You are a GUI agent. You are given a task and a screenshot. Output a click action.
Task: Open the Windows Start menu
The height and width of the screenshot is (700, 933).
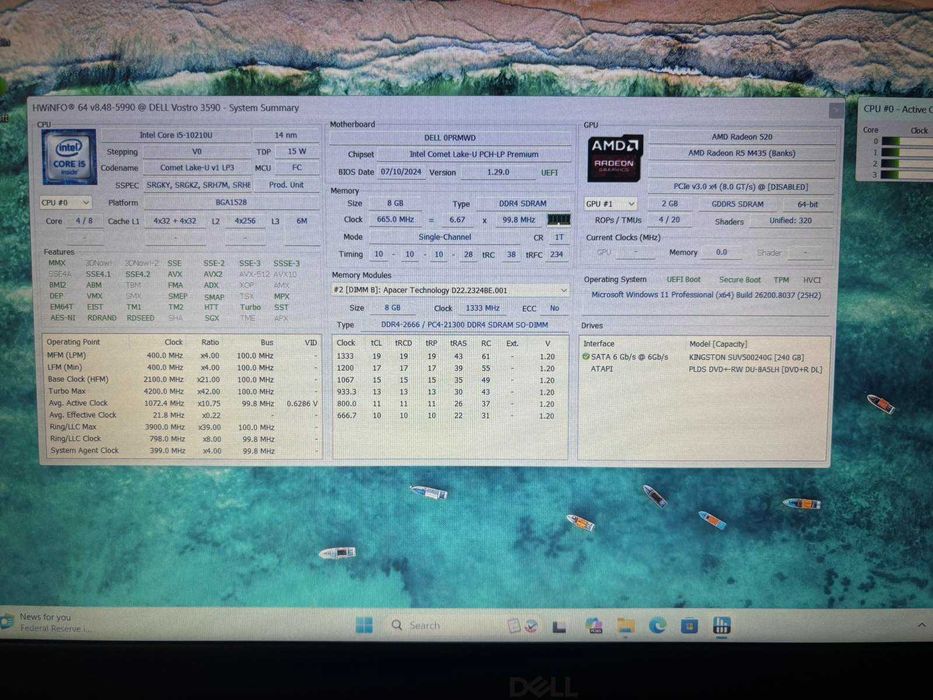tap(364, 625)
